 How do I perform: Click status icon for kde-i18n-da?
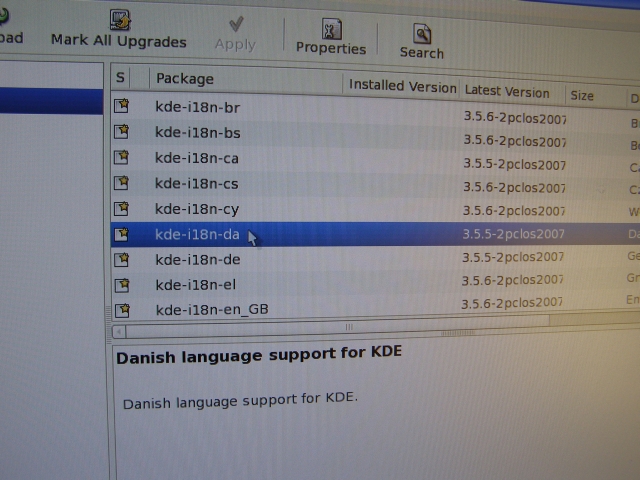click(x=122, y=234)
